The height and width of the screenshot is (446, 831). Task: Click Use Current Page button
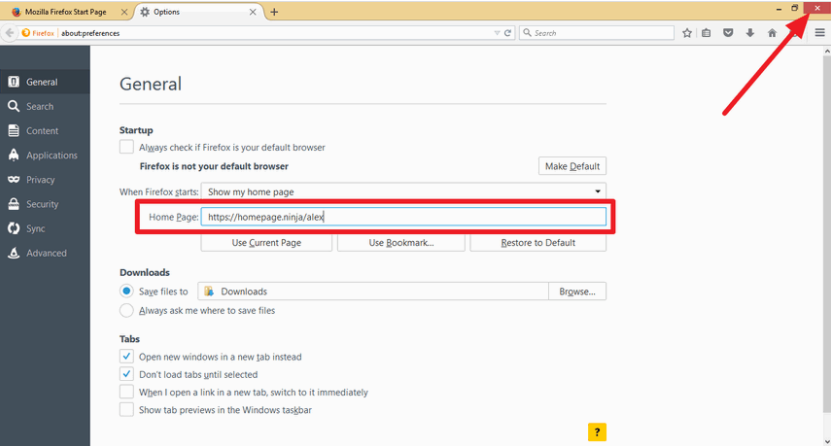[x=266, y=243]
